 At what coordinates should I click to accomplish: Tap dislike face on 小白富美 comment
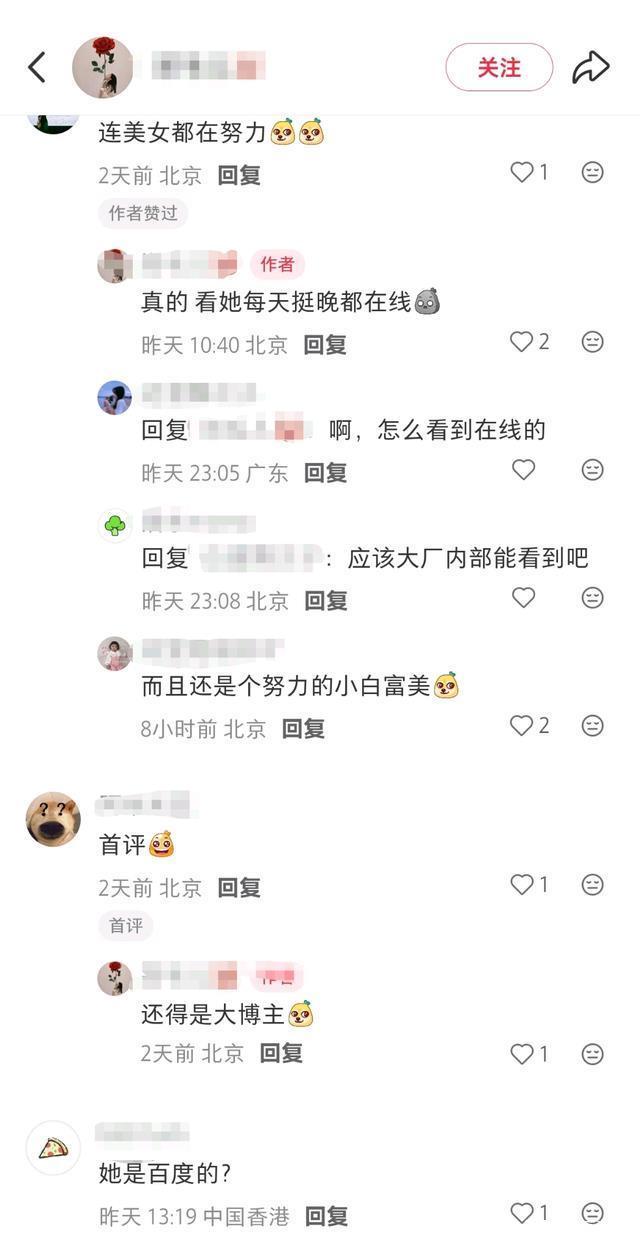tap(593, 726)
